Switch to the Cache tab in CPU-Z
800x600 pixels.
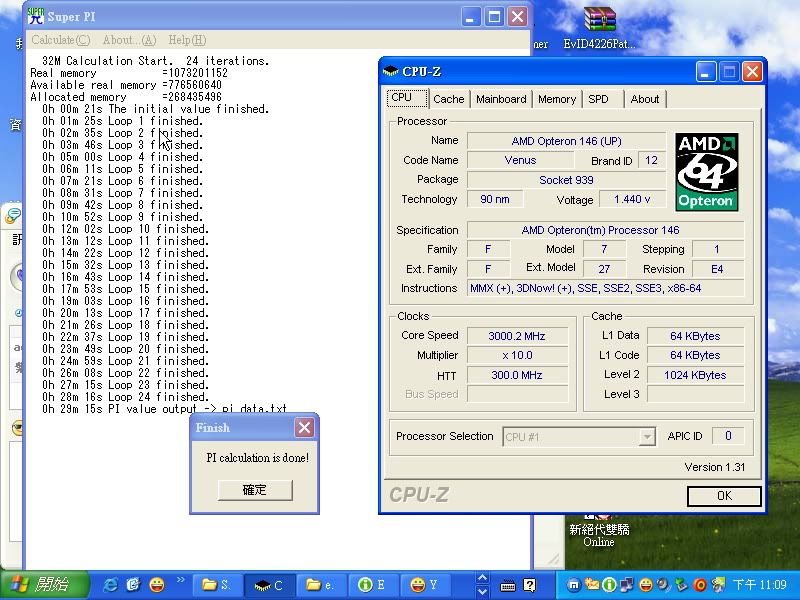[x=448, y=99]
